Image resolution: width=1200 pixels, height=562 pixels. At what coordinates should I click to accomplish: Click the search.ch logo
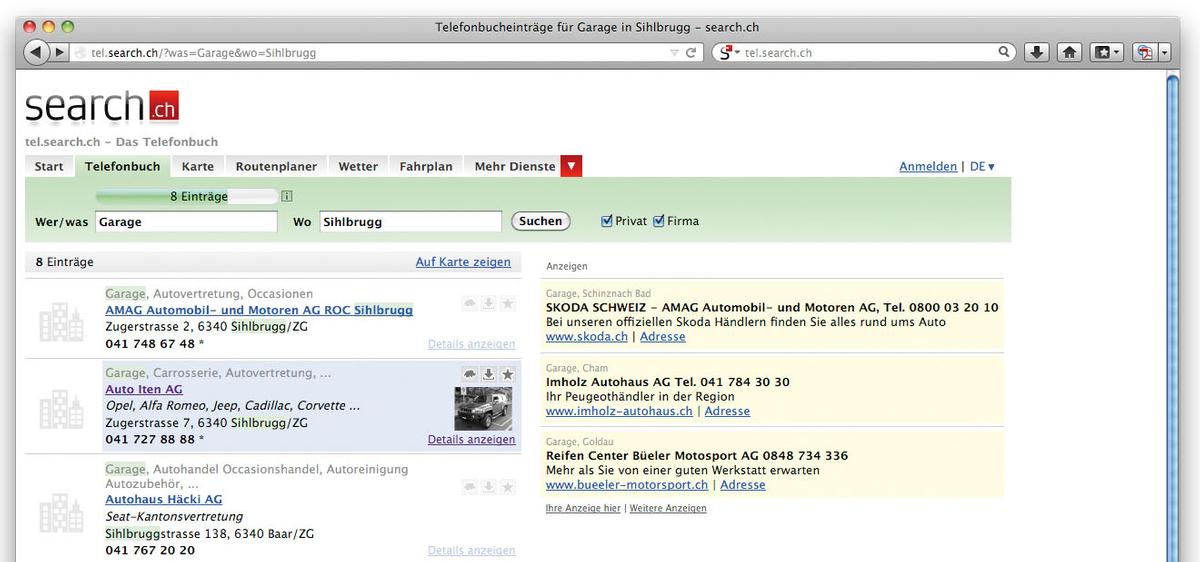coord(102,105)
